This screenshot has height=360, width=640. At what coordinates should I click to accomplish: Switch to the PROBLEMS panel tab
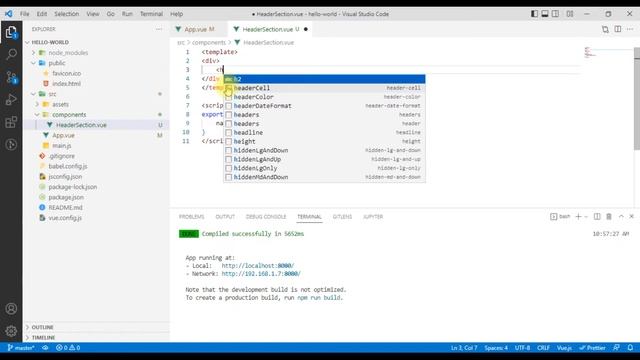tap(191, 217)
